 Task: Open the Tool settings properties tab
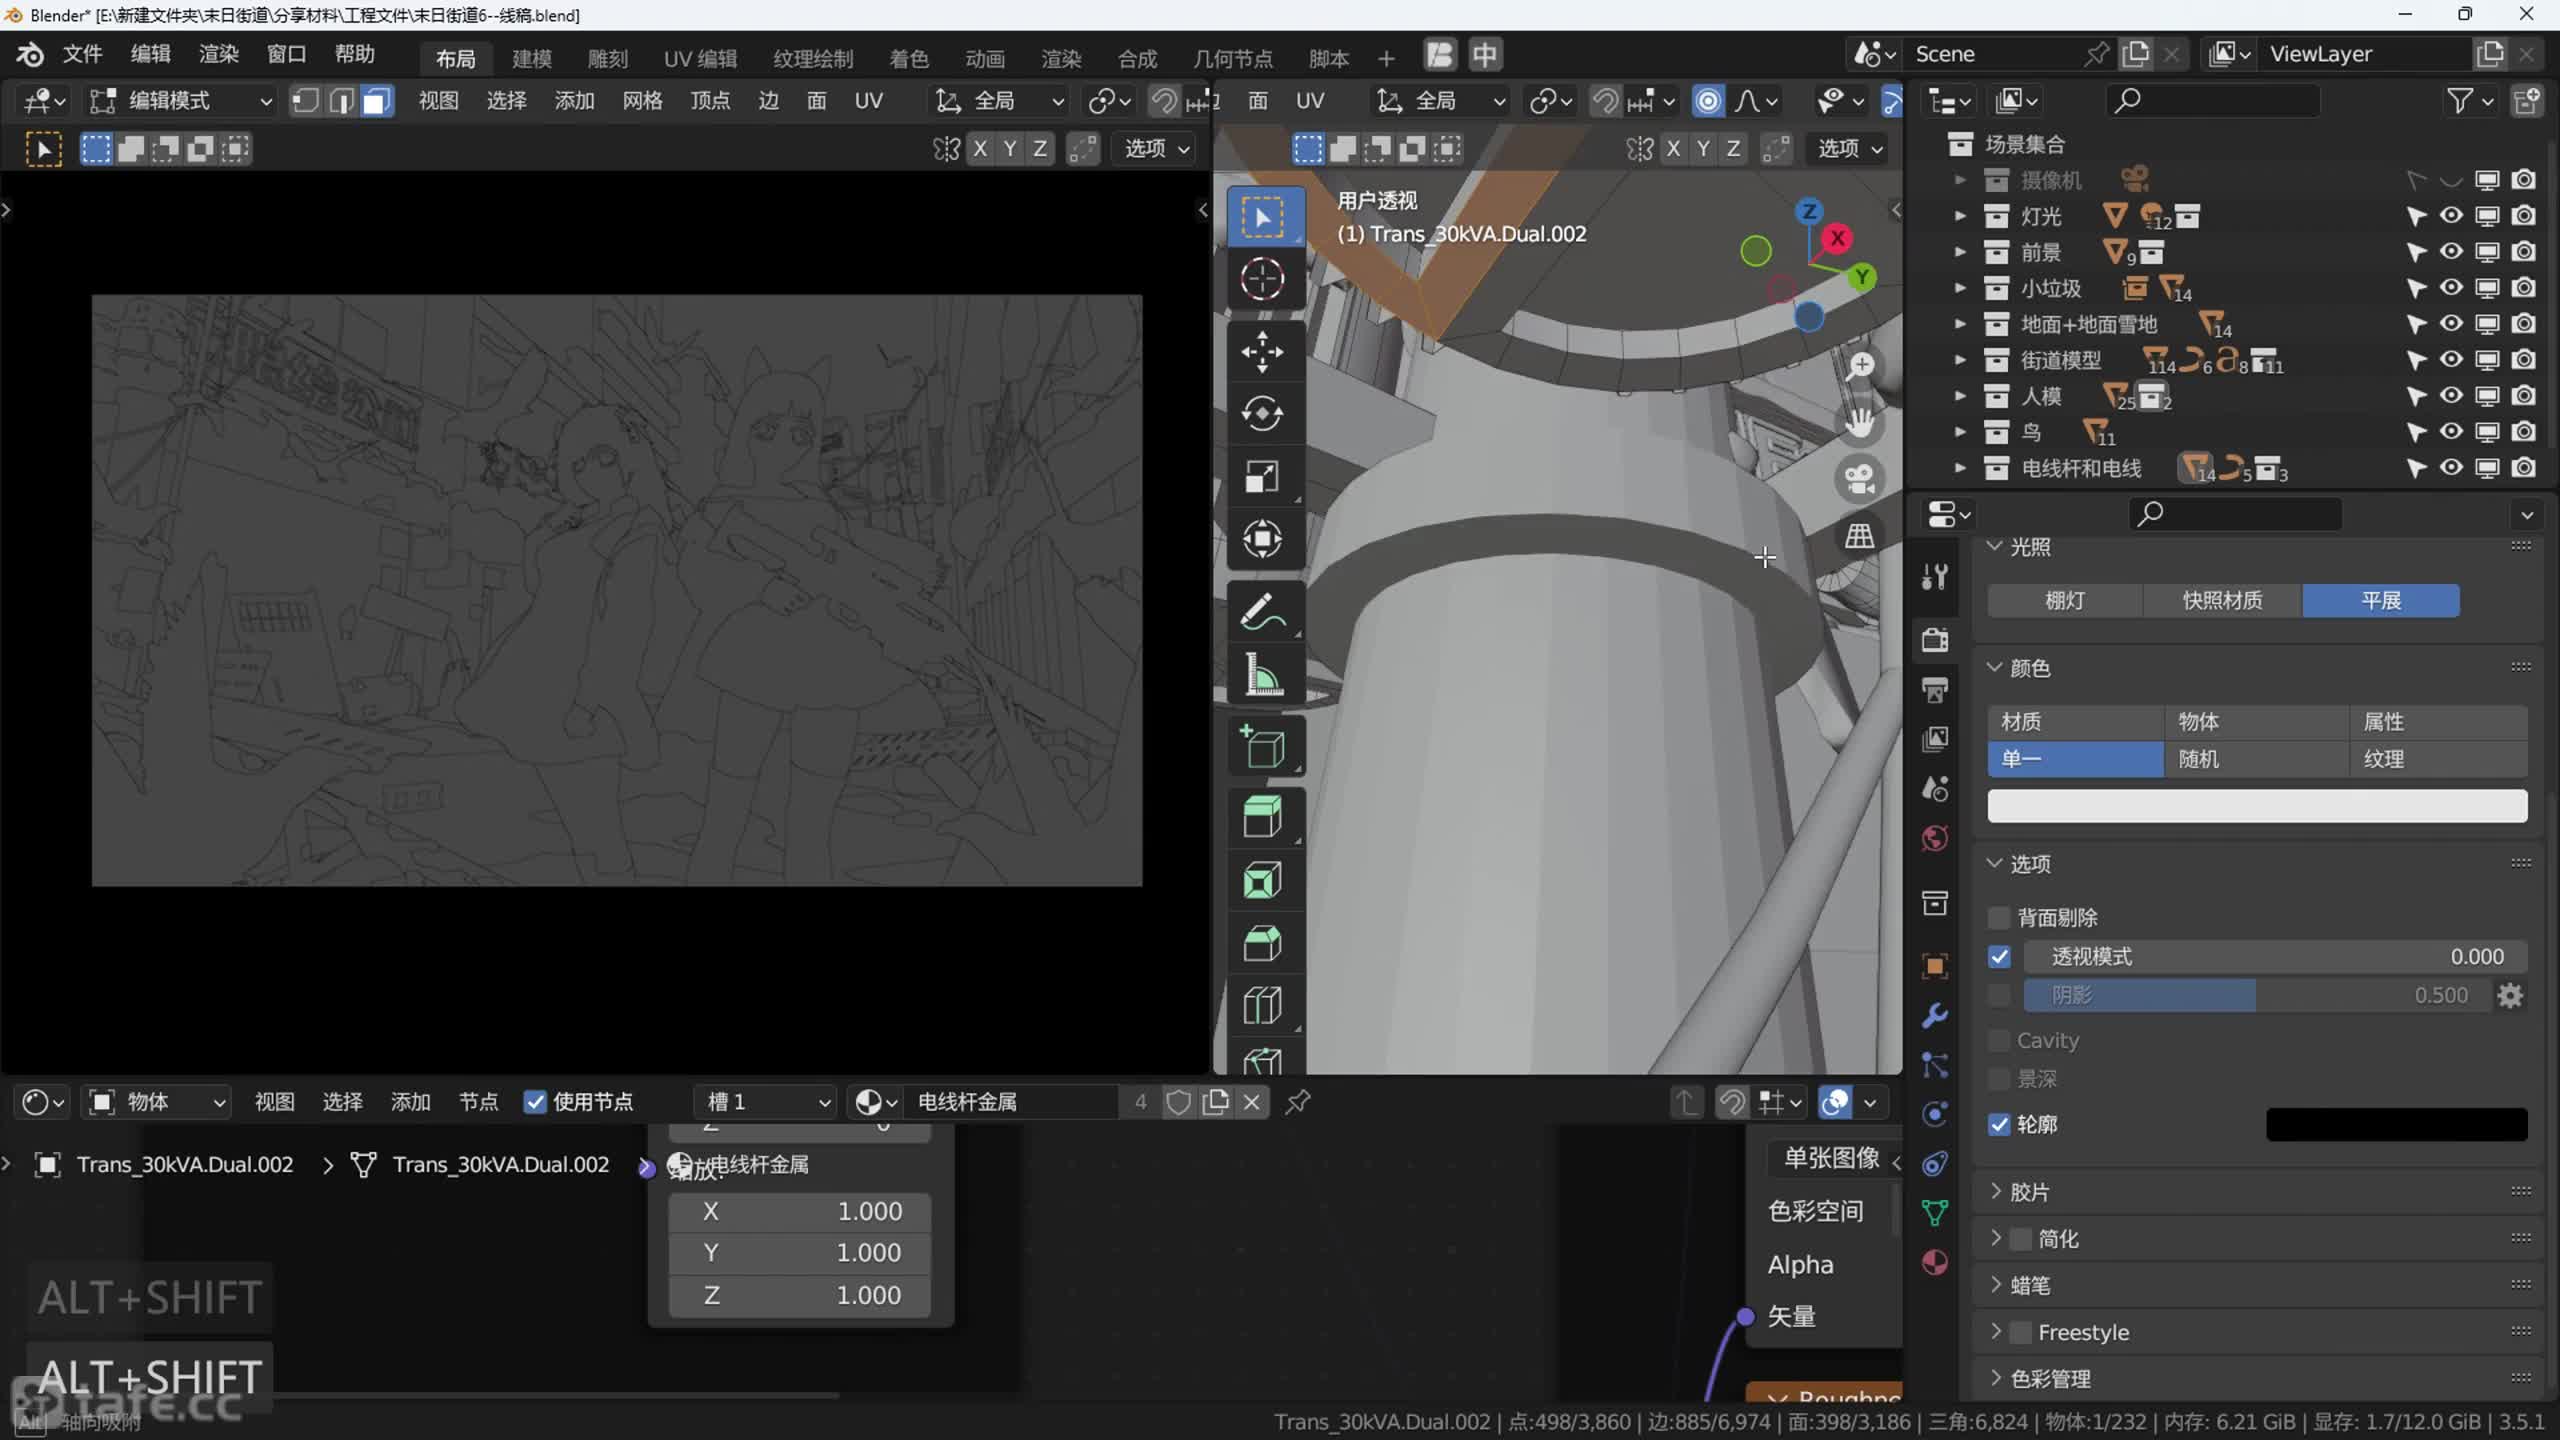pyautogui.click(x=1935, y=576)
